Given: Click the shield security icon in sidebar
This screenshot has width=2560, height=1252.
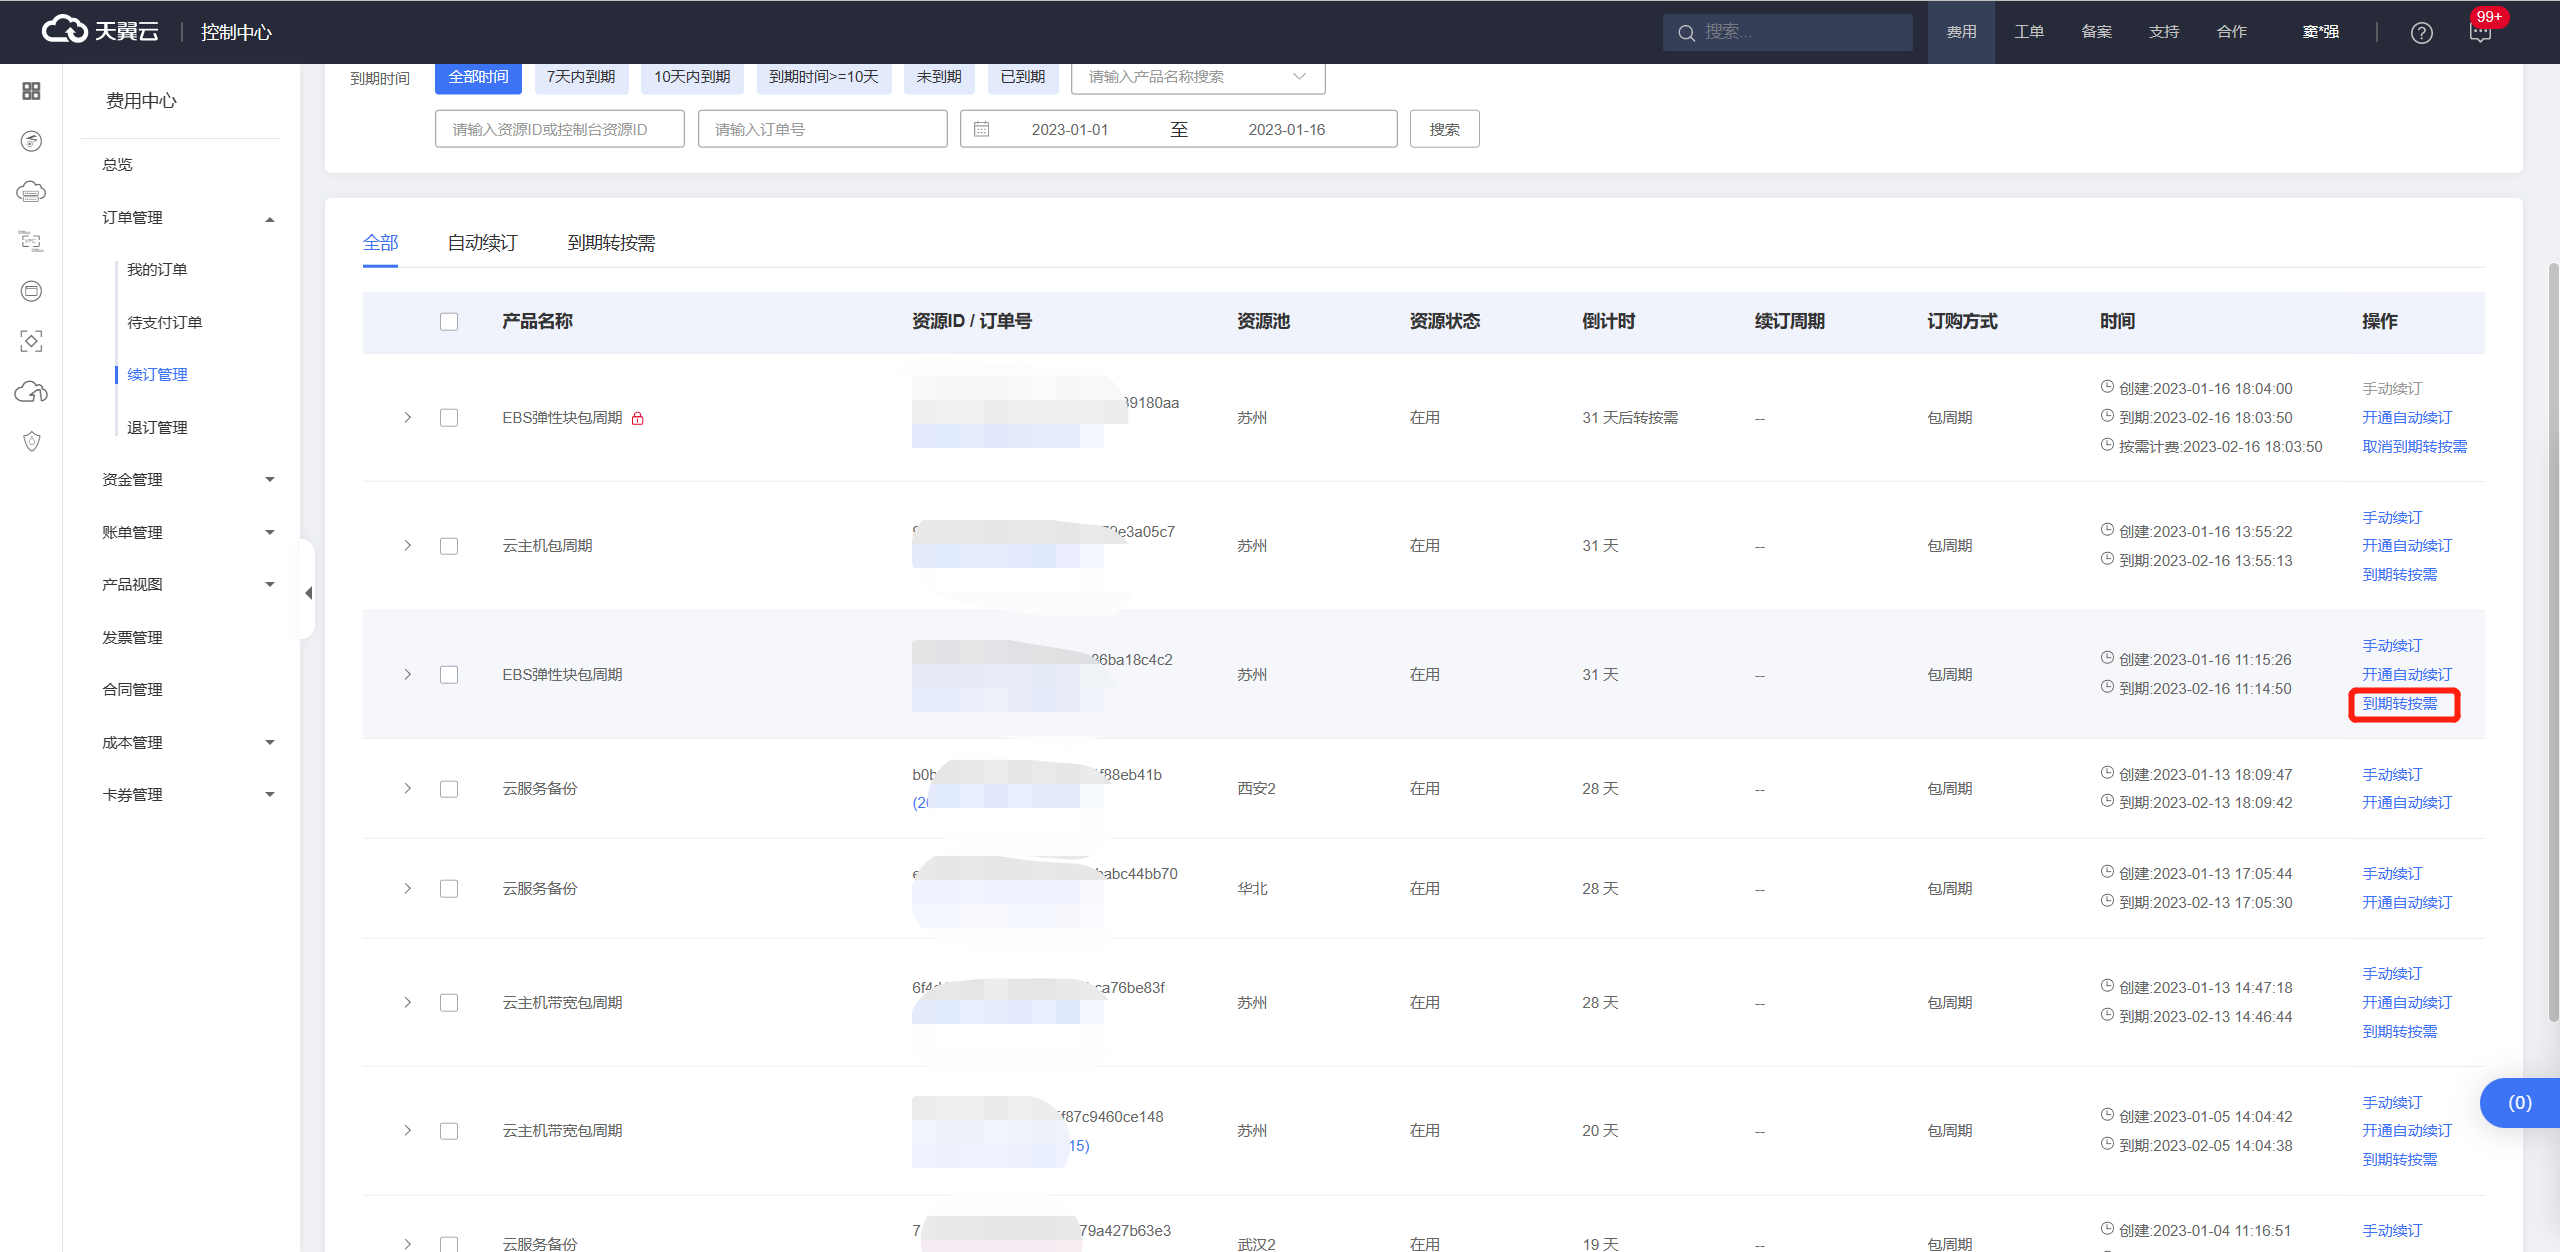Looking at the screenshot, I should pos(31,441).
